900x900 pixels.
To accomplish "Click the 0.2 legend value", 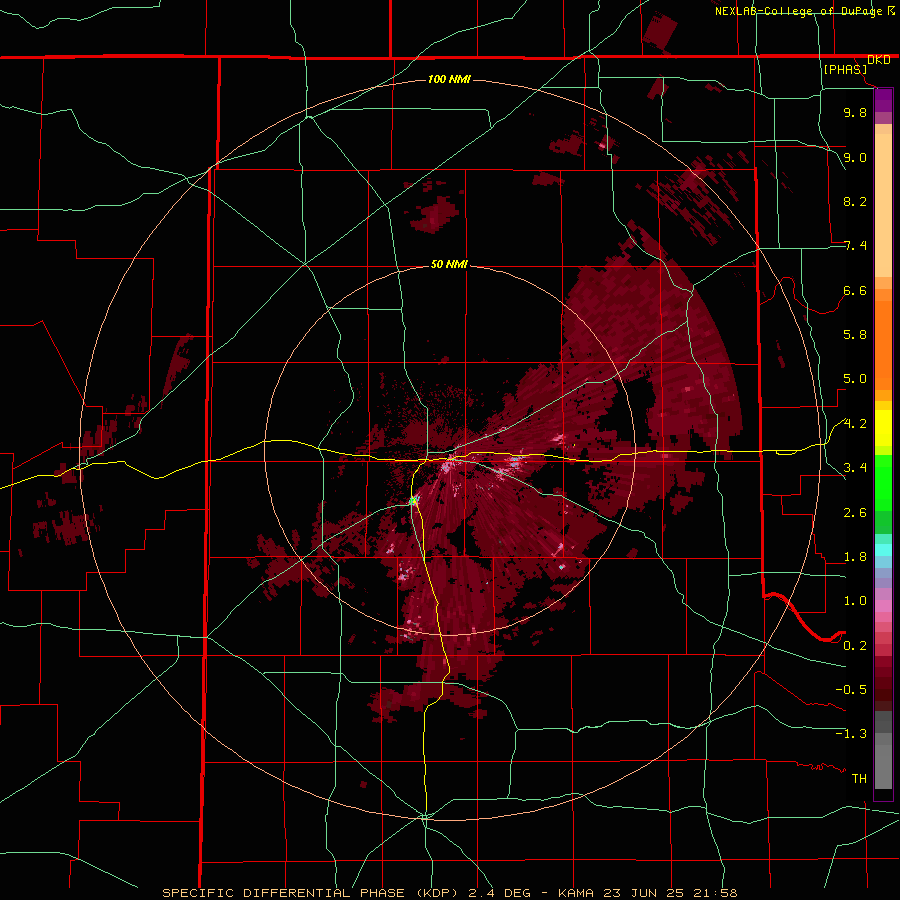I will coord(855,646).
